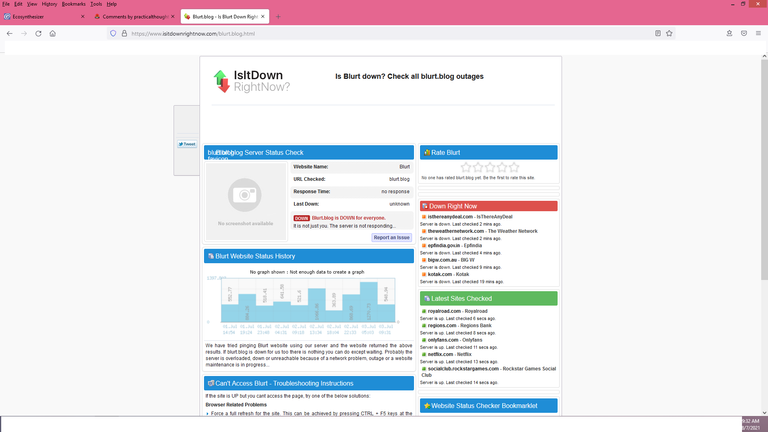Click the page vertical scrollbar thumb
768x432 pixels.
tap(764, 169)
